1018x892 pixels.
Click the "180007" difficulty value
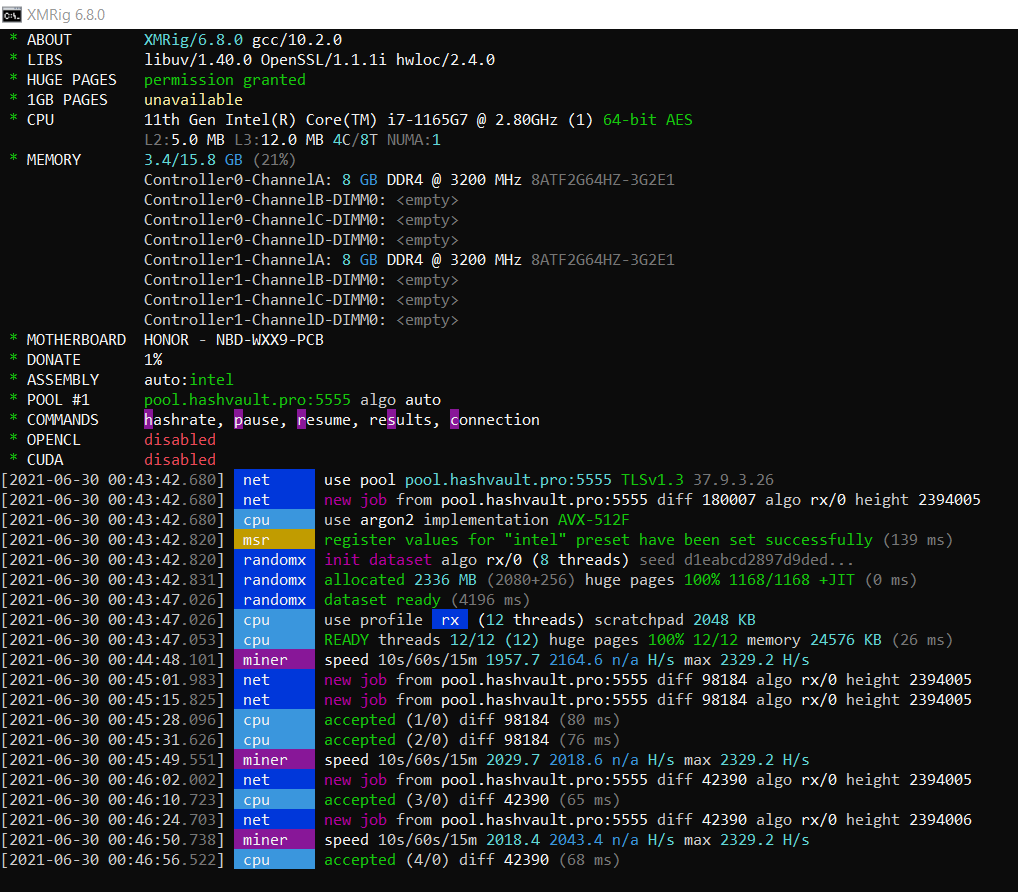729,500
